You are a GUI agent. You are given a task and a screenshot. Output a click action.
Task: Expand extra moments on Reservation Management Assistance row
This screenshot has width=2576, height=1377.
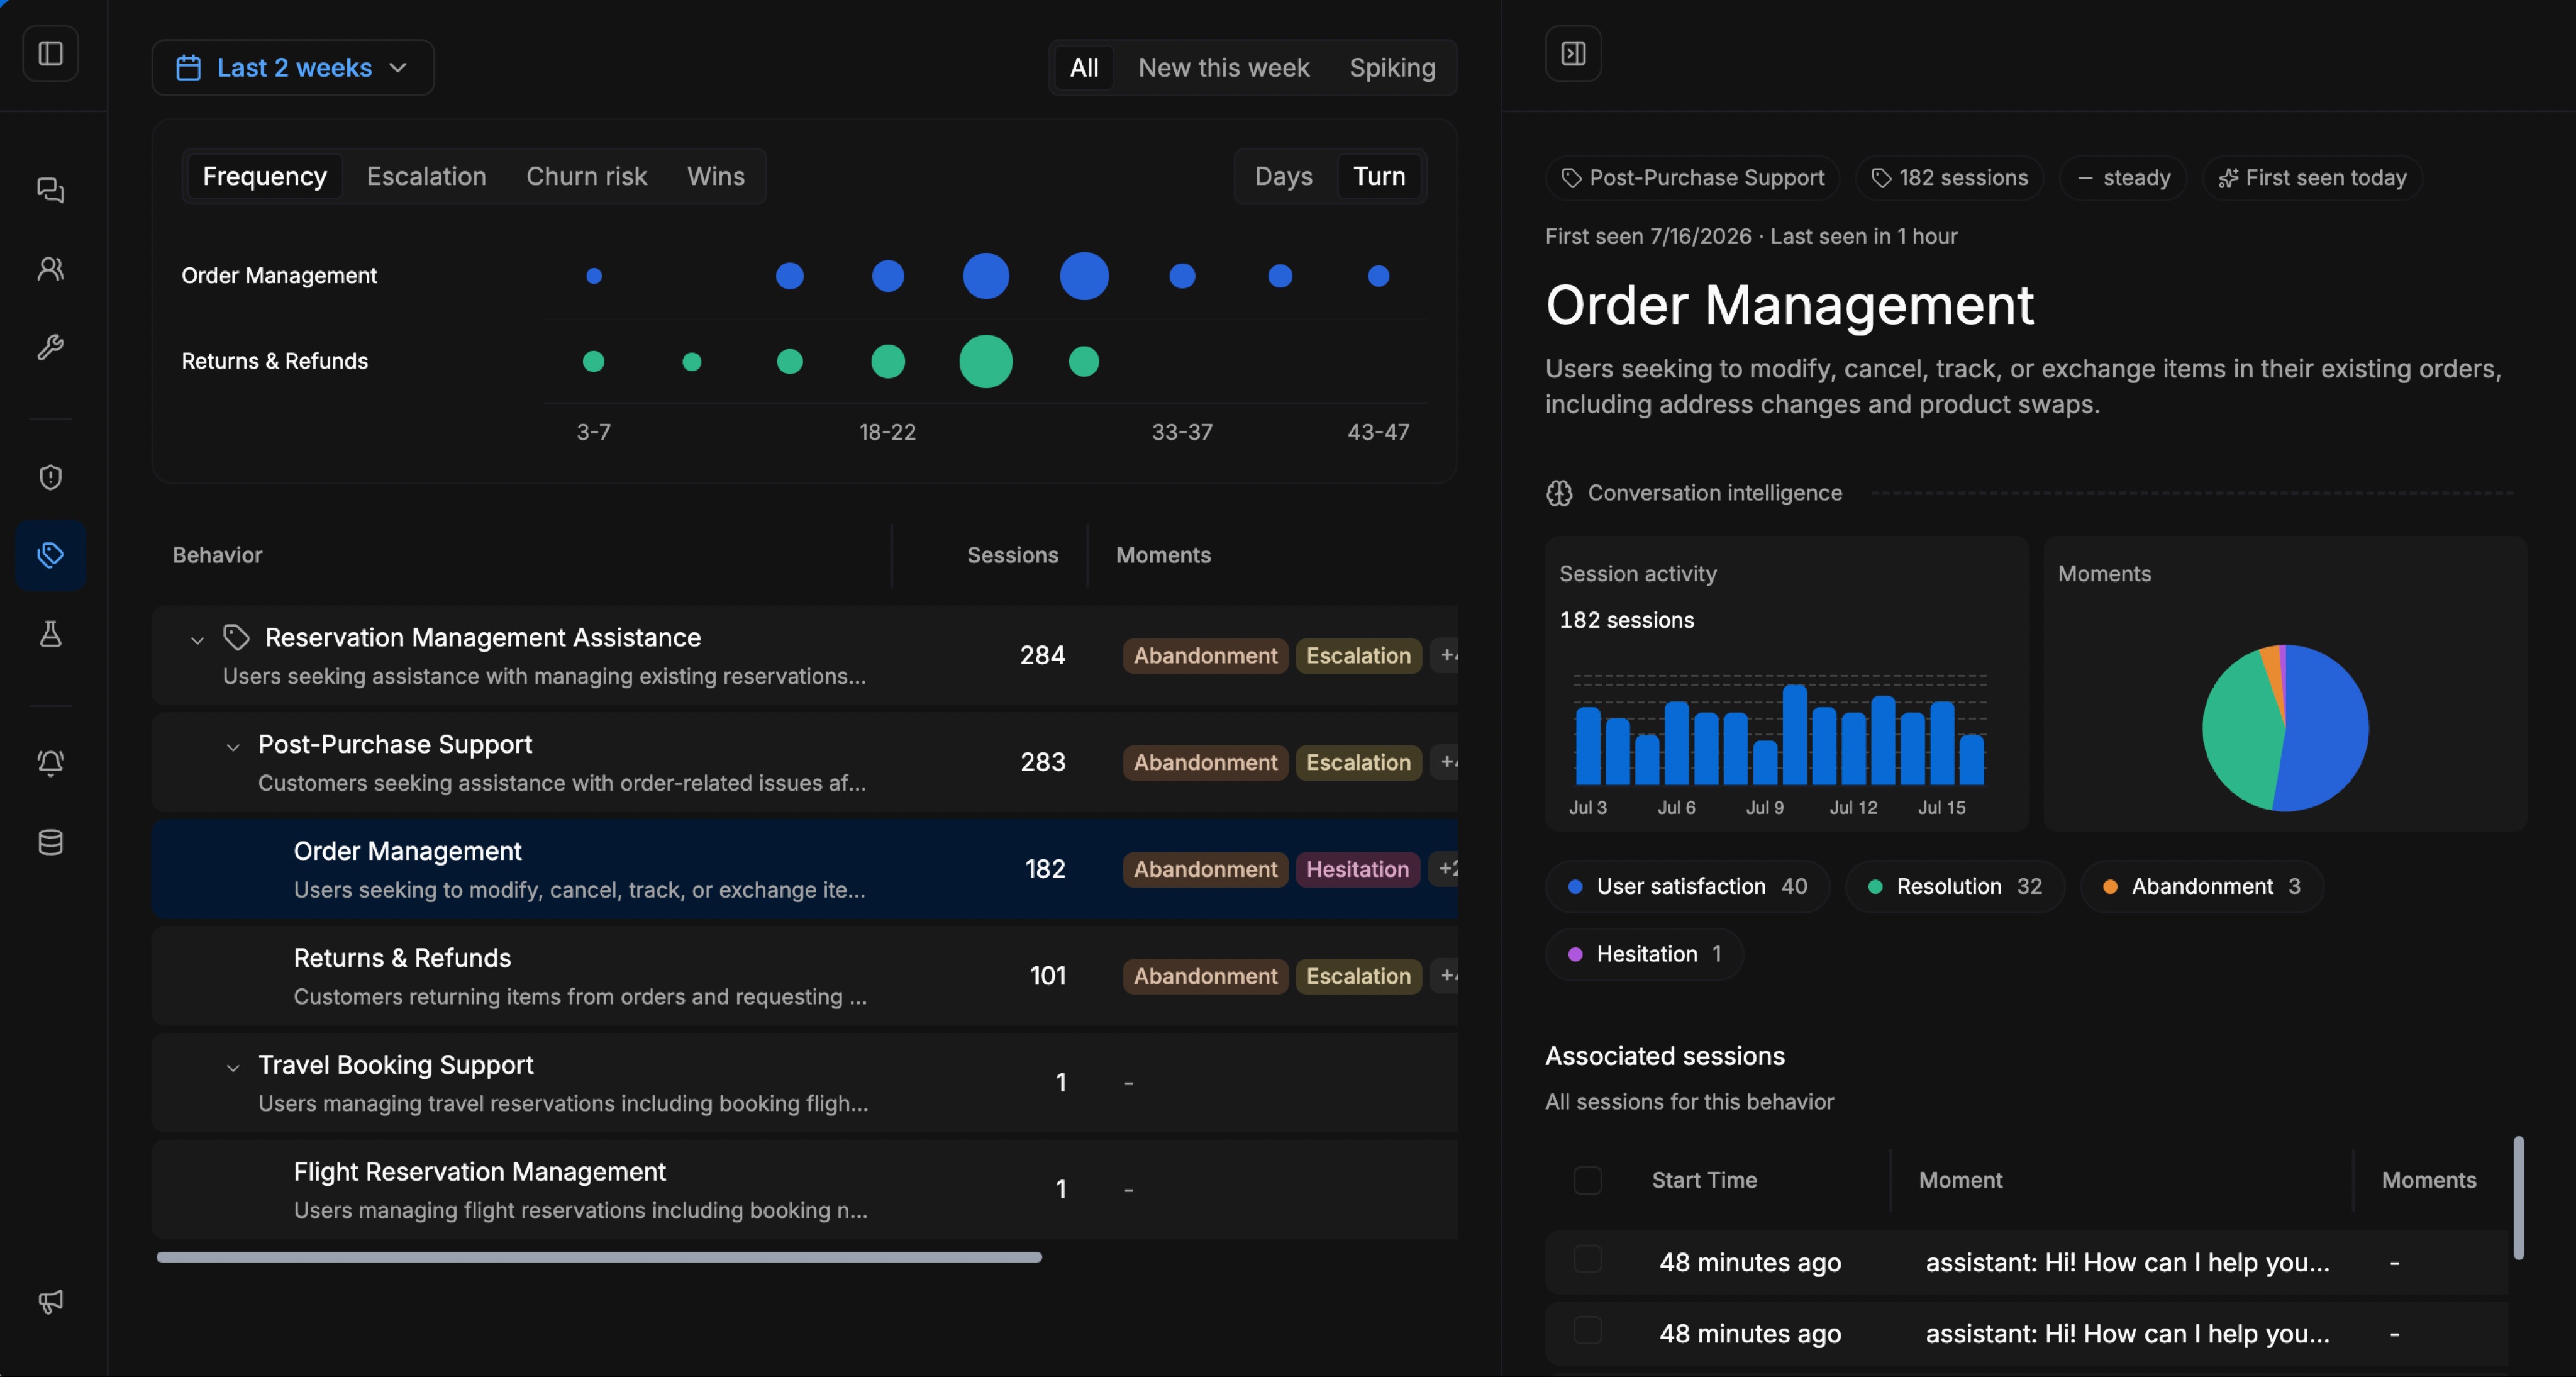(x=1445, y=656)
